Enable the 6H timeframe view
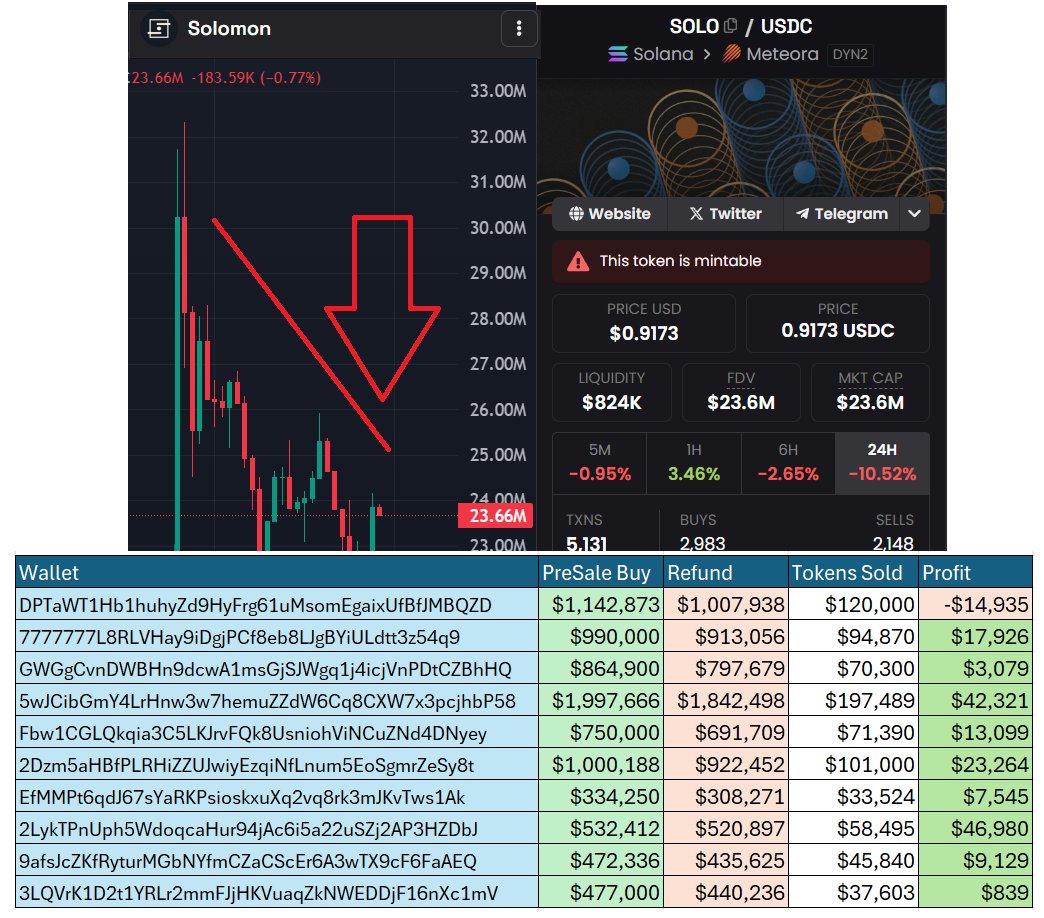The width and height of the screenshot is (1044, 918). 787,460
